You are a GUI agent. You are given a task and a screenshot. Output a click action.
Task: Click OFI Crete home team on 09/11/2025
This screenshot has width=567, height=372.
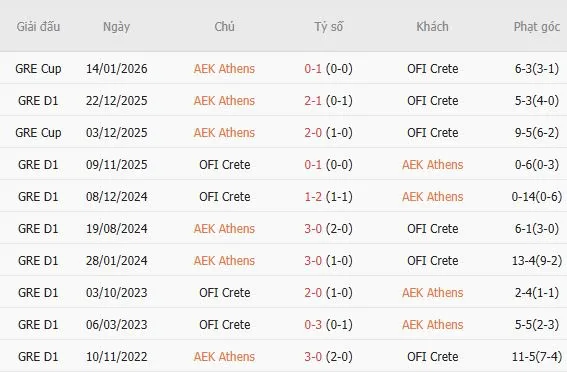click(225, 164)
